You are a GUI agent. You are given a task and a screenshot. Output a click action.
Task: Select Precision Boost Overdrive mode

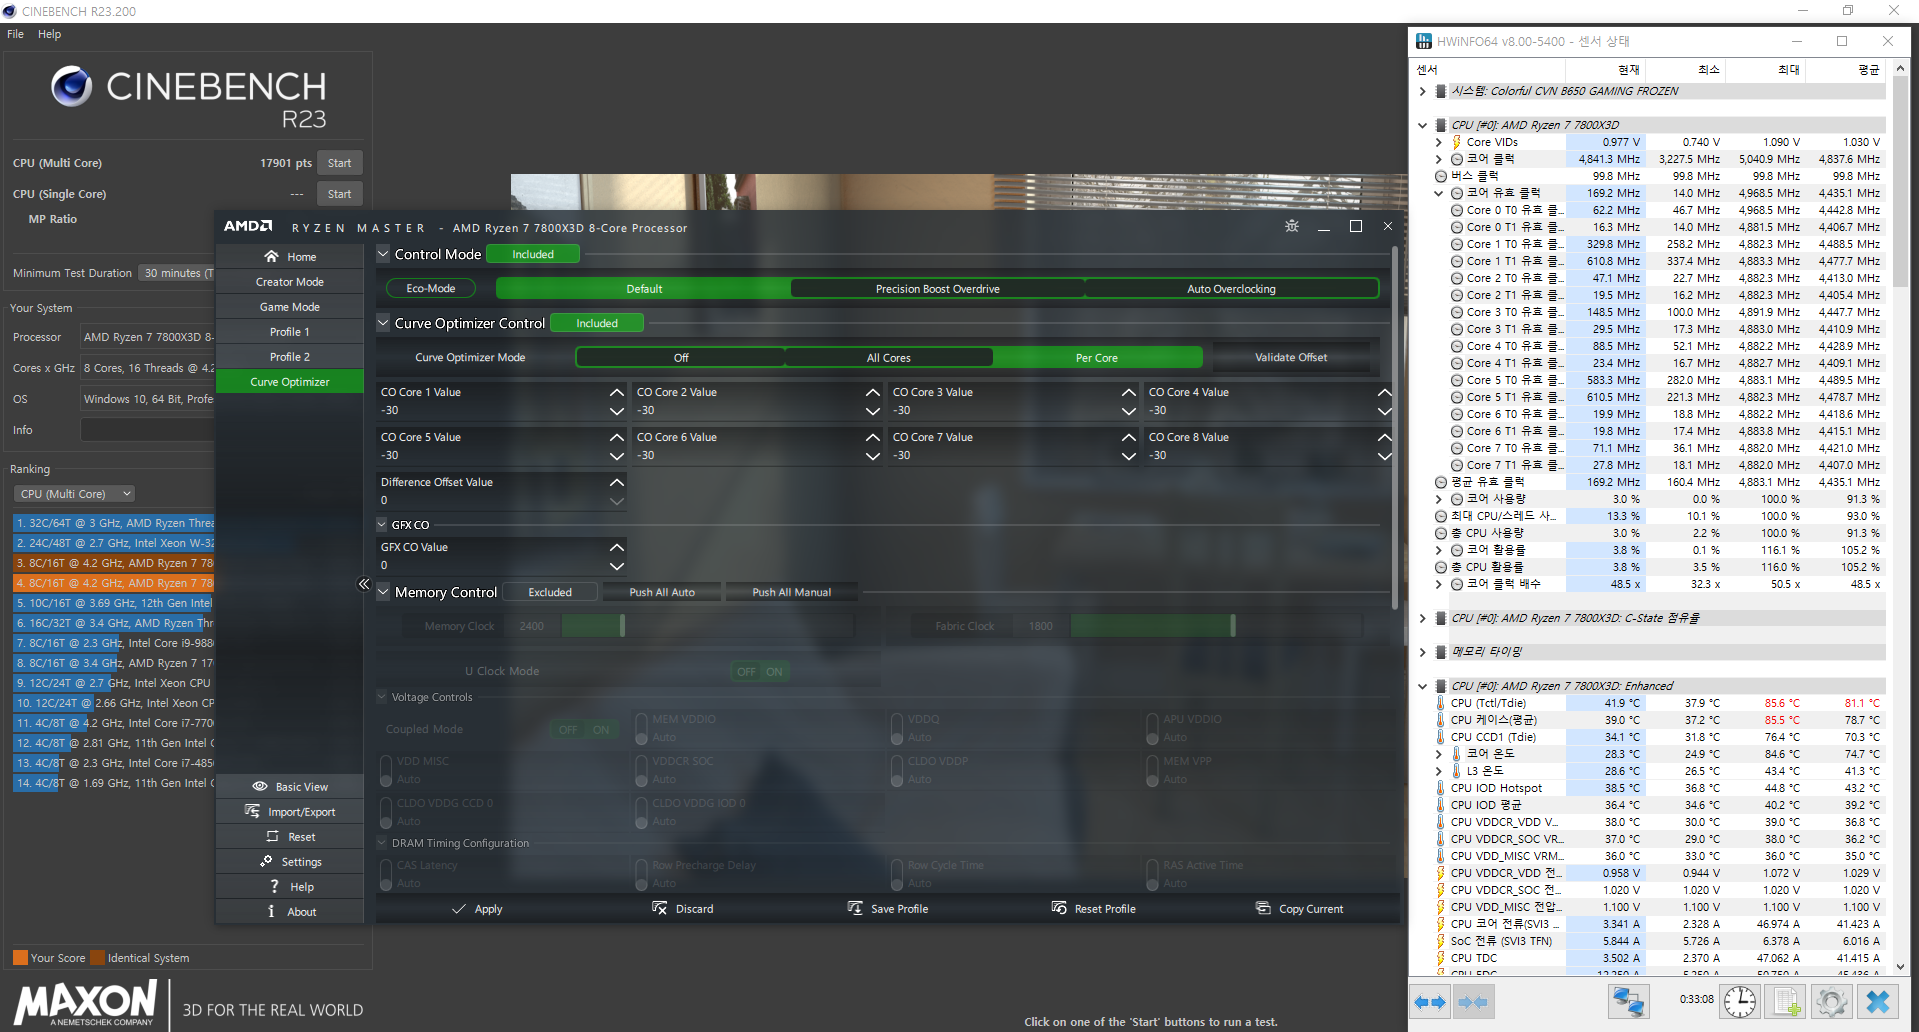point(938,289)
